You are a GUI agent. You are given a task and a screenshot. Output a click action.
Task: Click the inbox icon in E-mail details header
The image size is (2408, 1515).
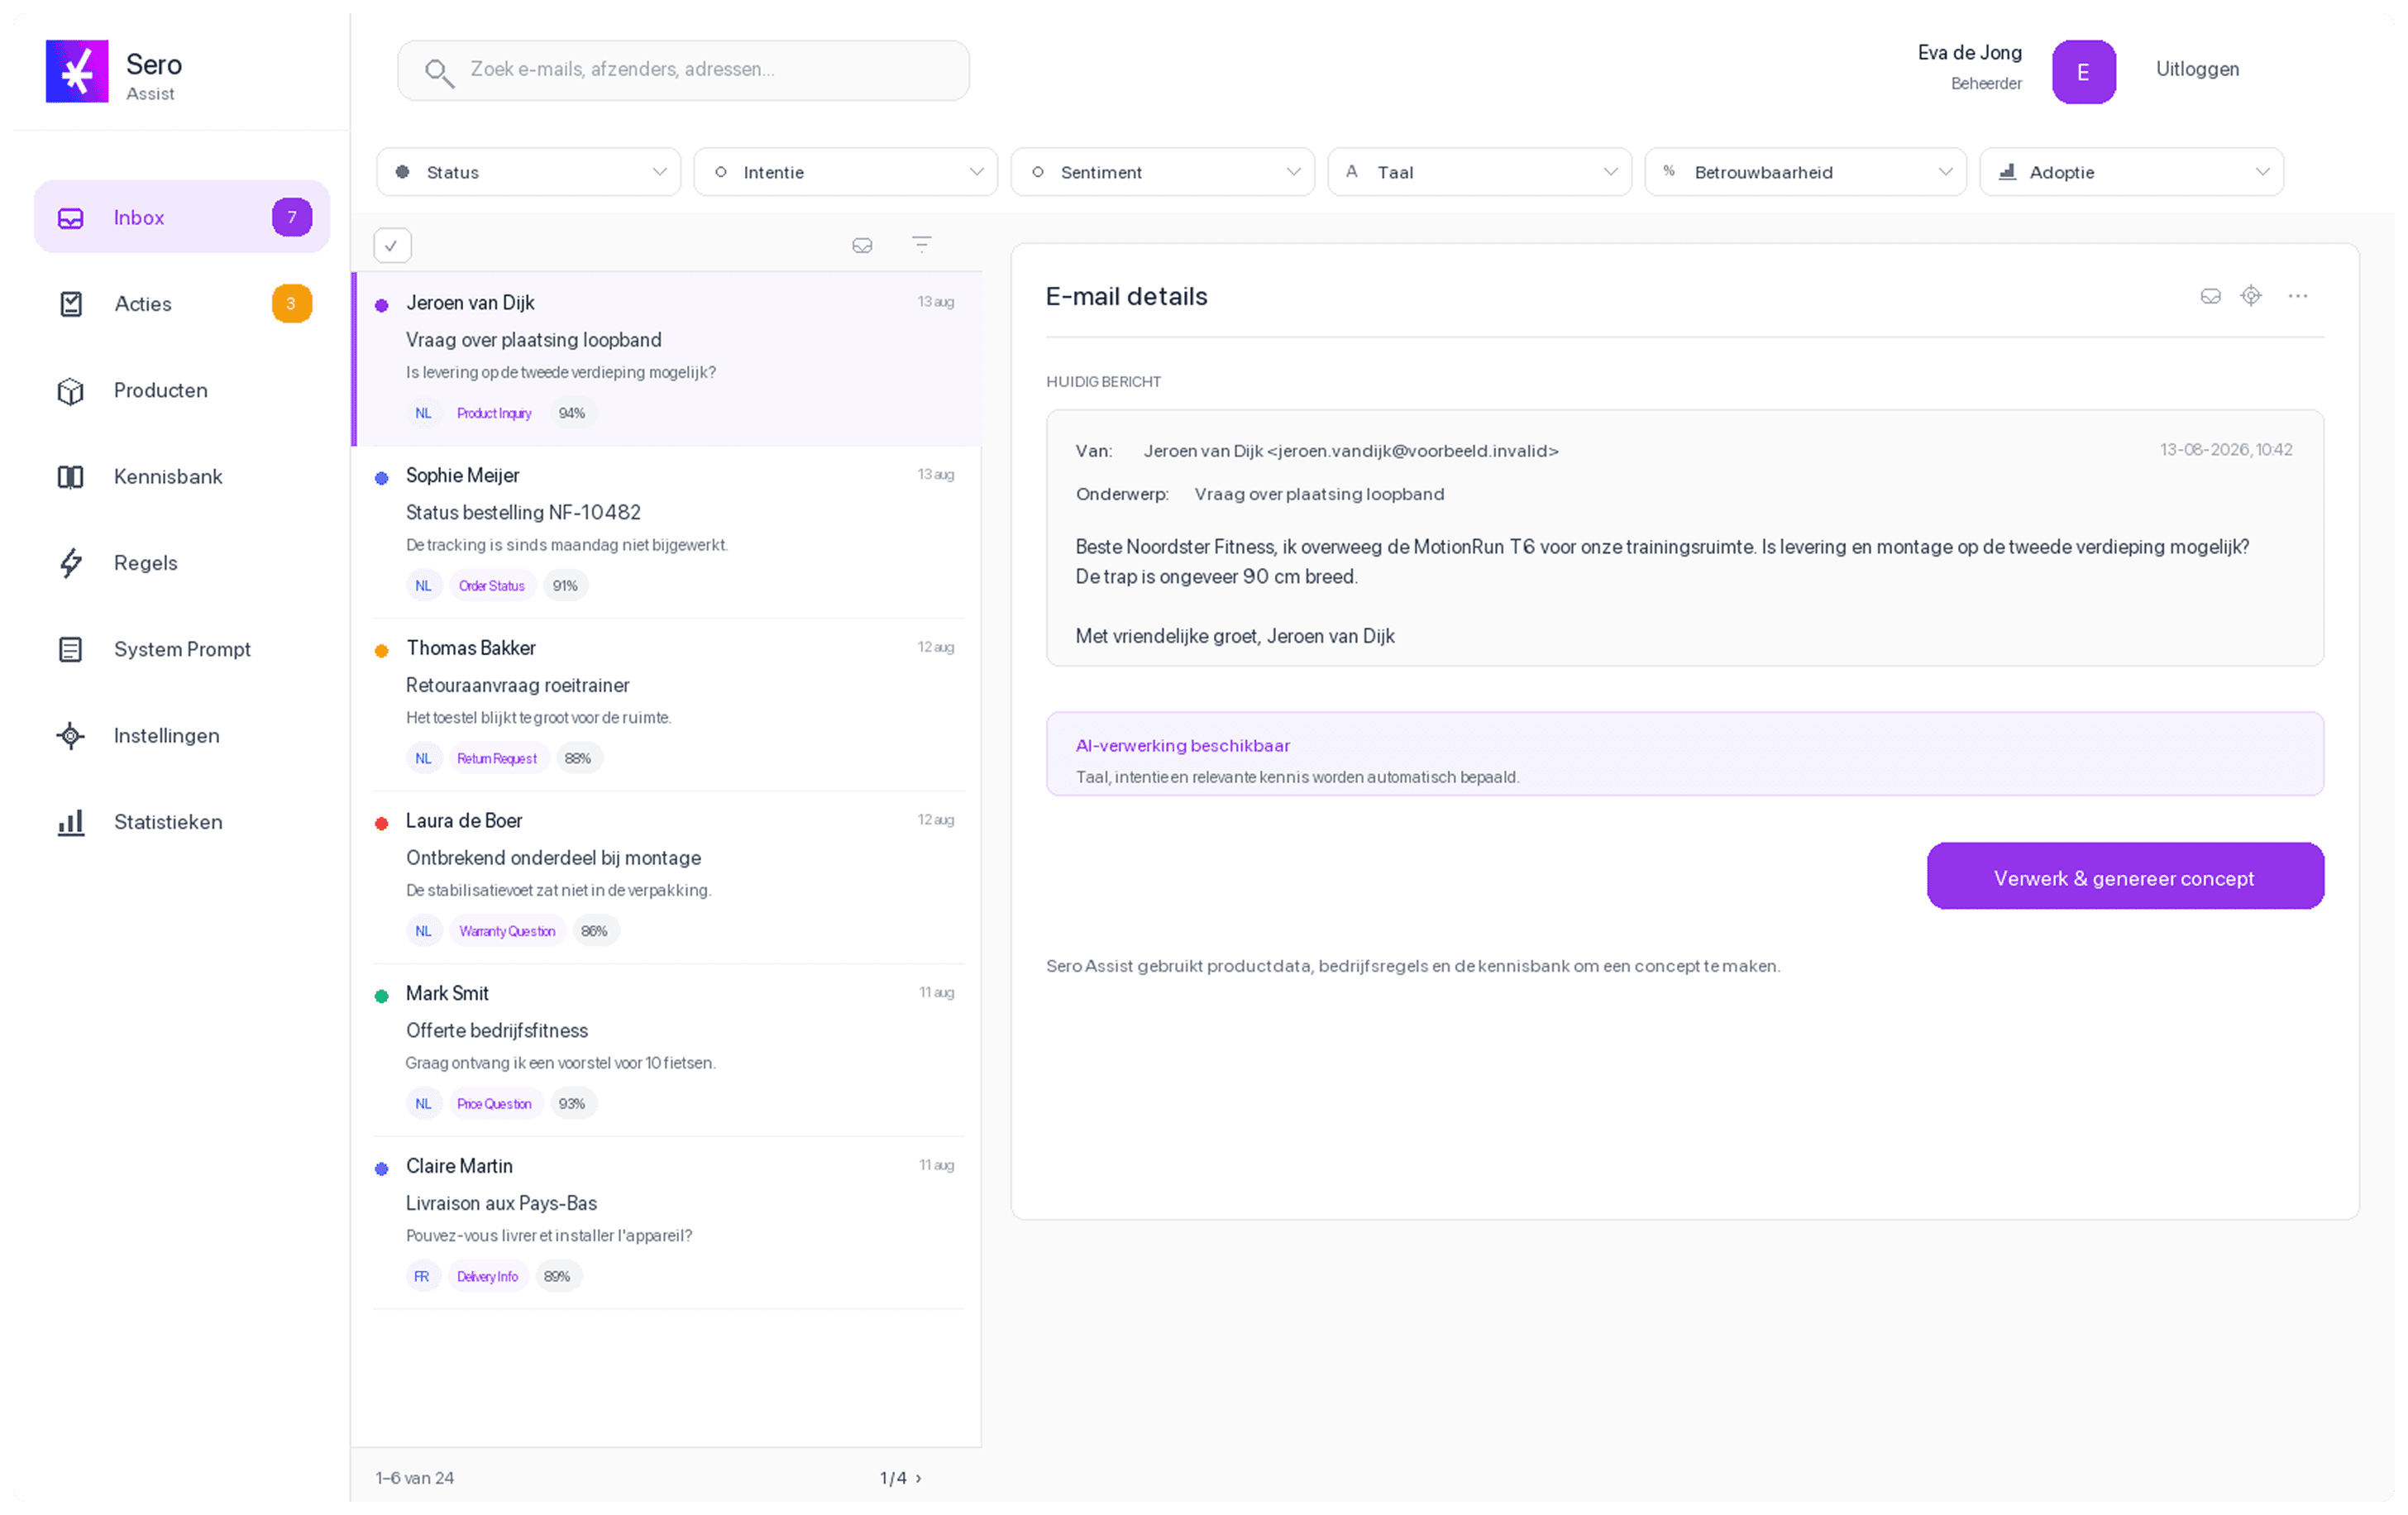2211,296
